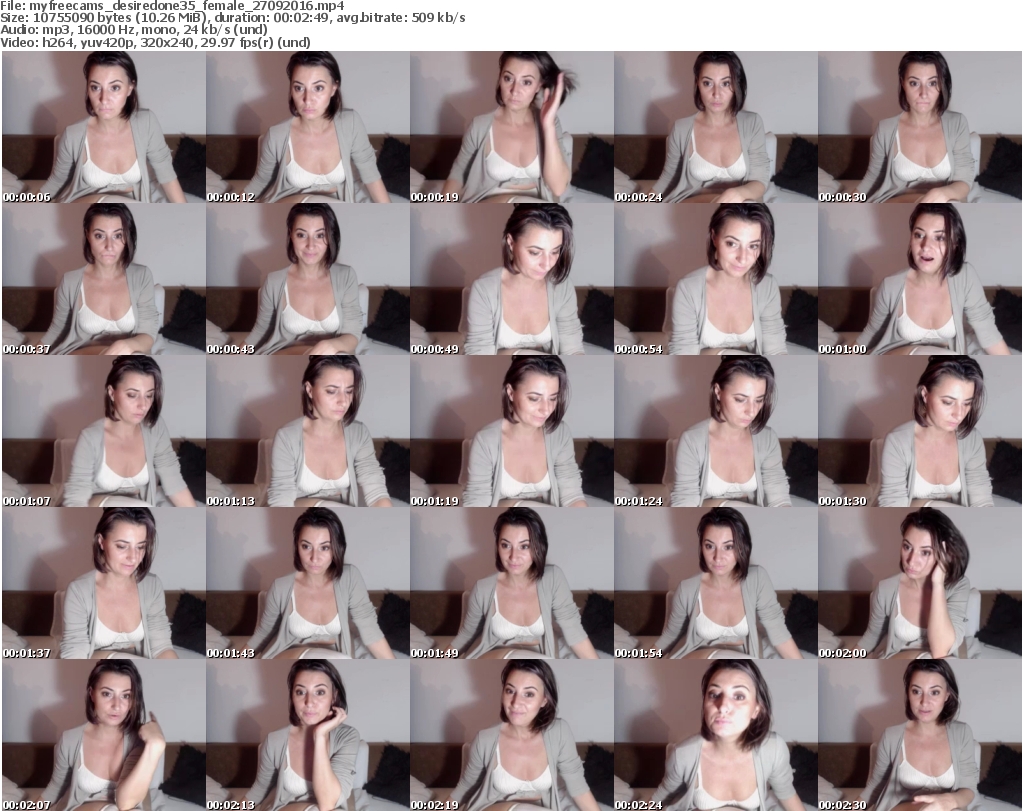
Task: Select the 00:01:30 thumbnail
Action: click(919, 431)
